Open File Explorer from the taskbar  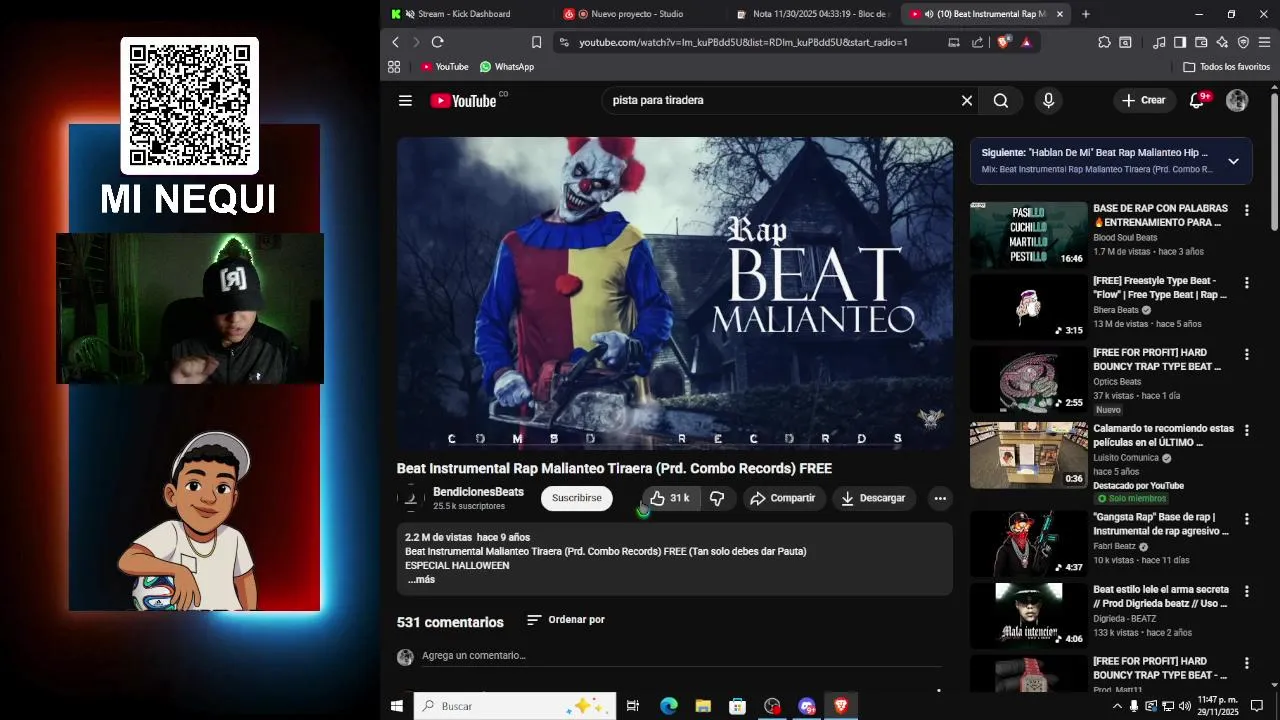pos(703,706)
